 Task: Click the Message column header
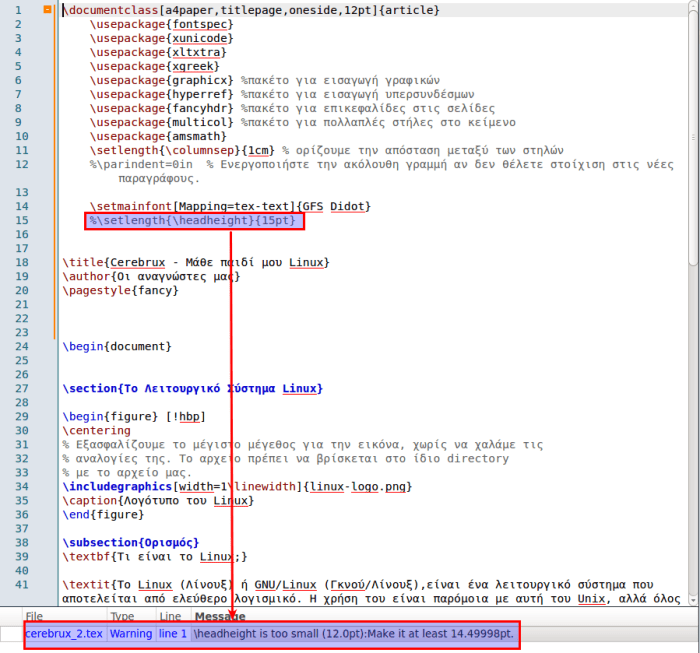tap(220, 617)
